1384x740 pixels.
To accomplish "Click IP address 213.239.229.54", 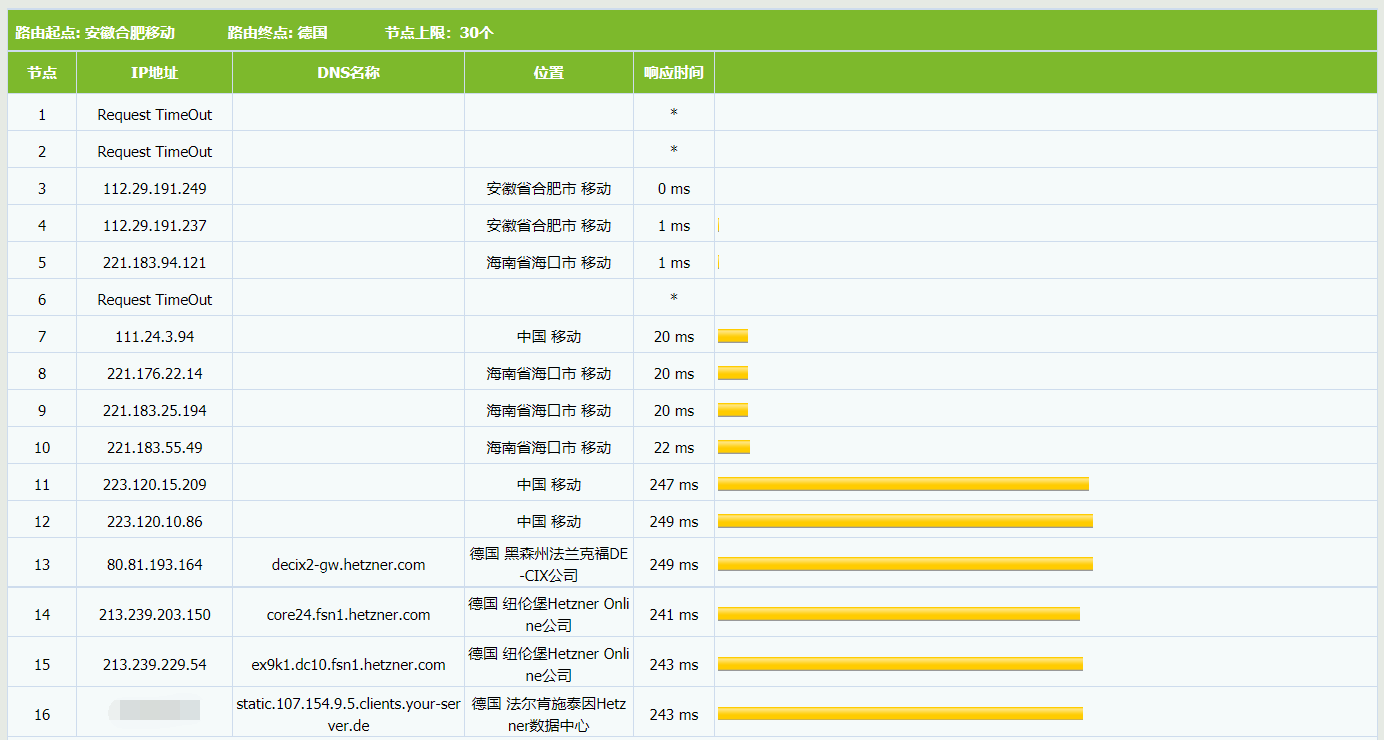I will pos(155,664).
